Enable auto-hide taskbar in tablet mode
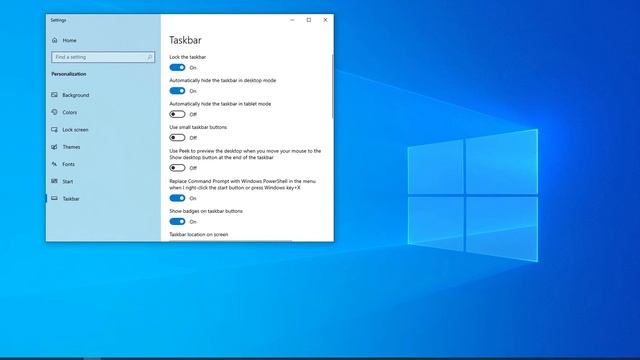This screenshot has width=640, height=360. point(177,114)
